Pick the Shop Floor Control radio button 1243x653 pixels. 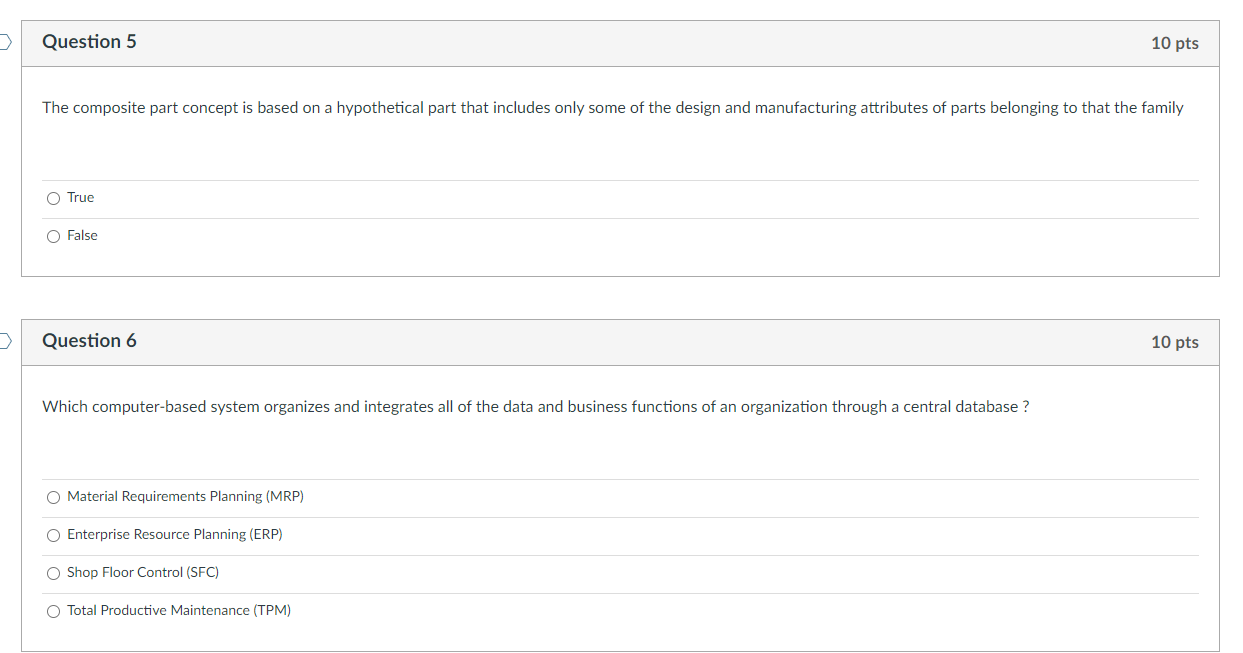coord(53,573)
